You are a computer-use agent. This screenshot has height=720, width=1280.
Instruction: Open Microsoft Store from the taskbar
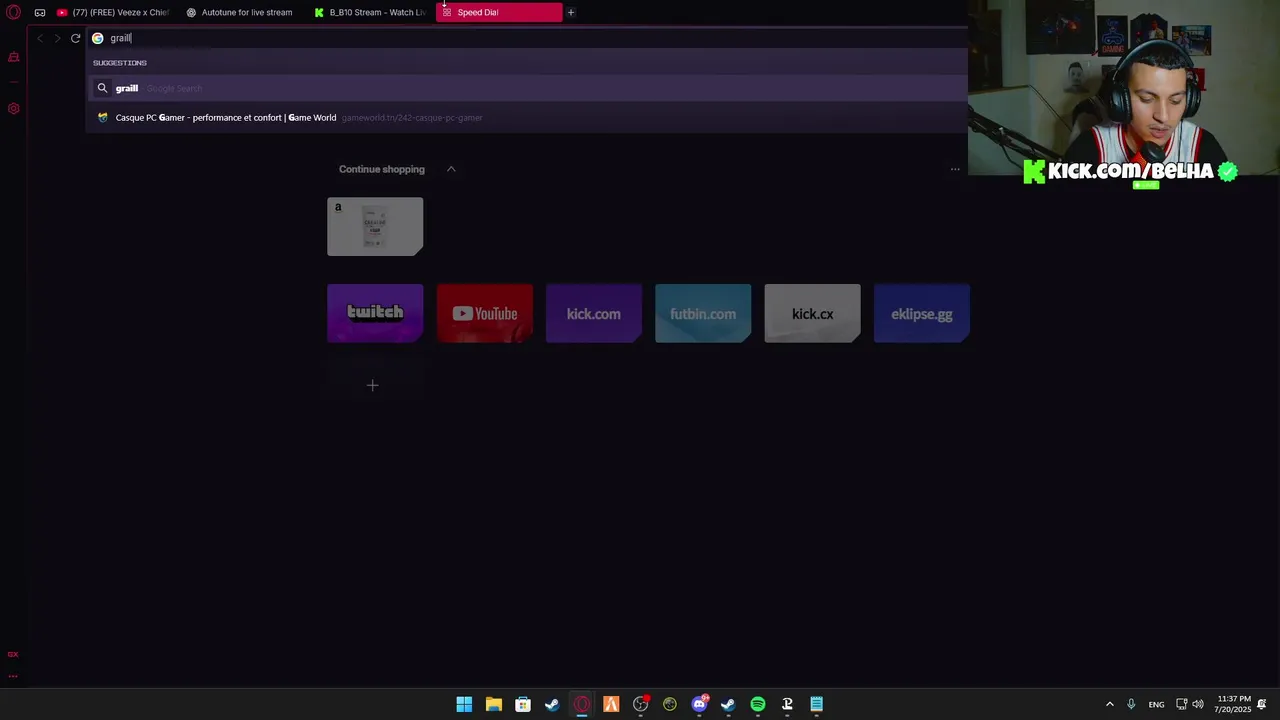tap(523, 704)
